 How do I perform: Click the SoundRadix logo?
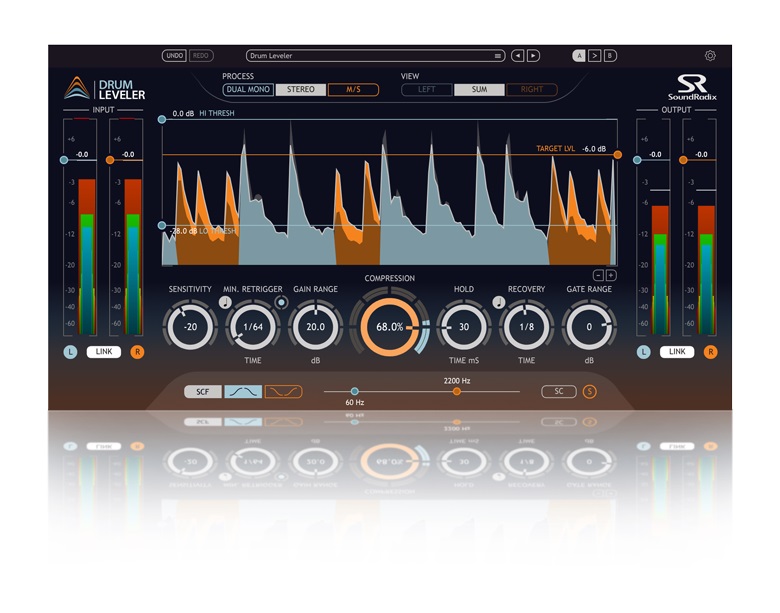[x=692, y=88]
